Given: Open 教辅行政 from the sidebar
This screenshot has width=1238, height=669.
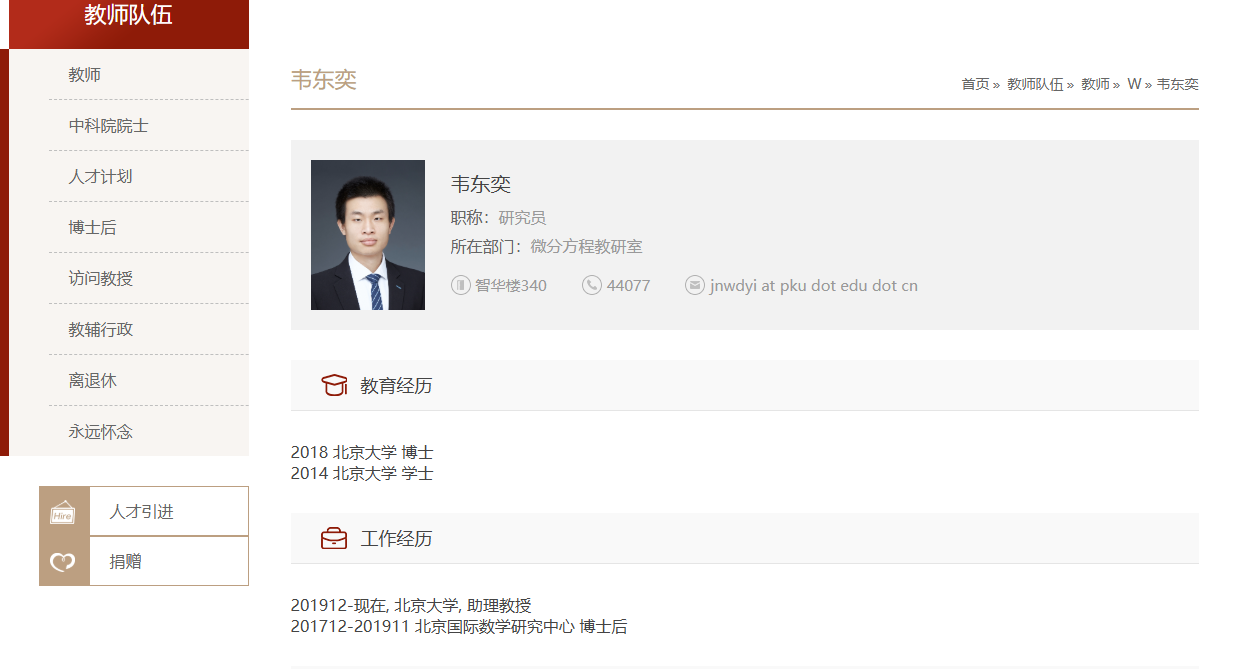Looking at the screenshot, I should tap(100, 330).
